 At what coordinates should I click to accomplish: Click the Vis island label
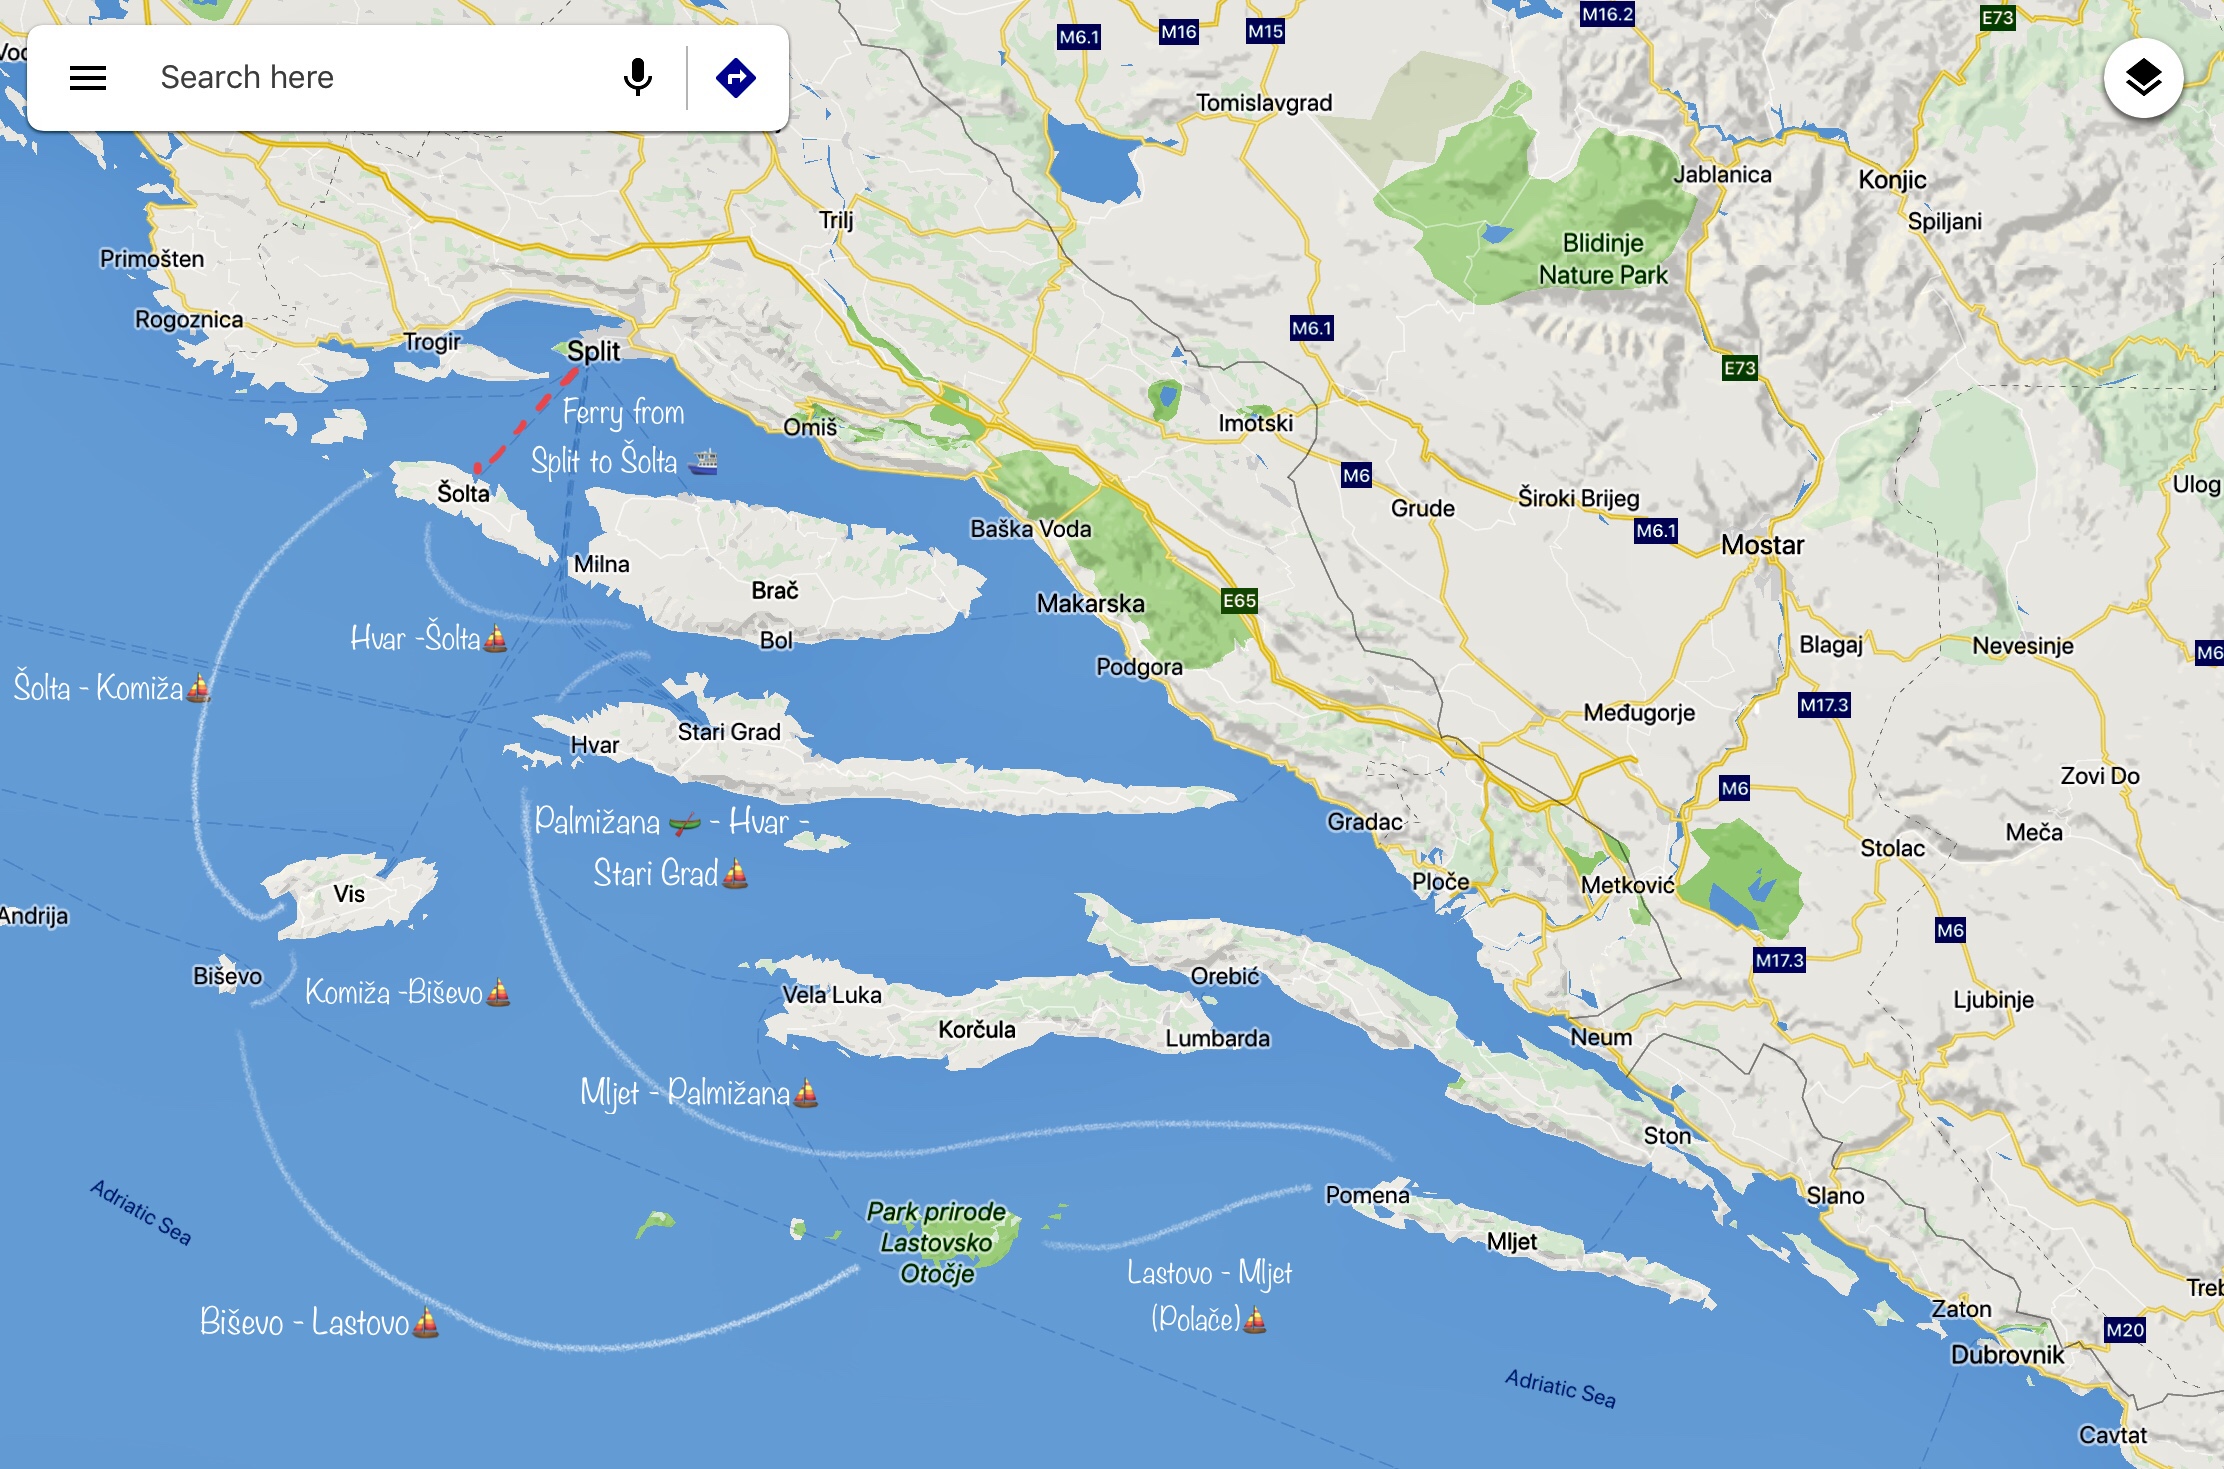pos(349,894)
